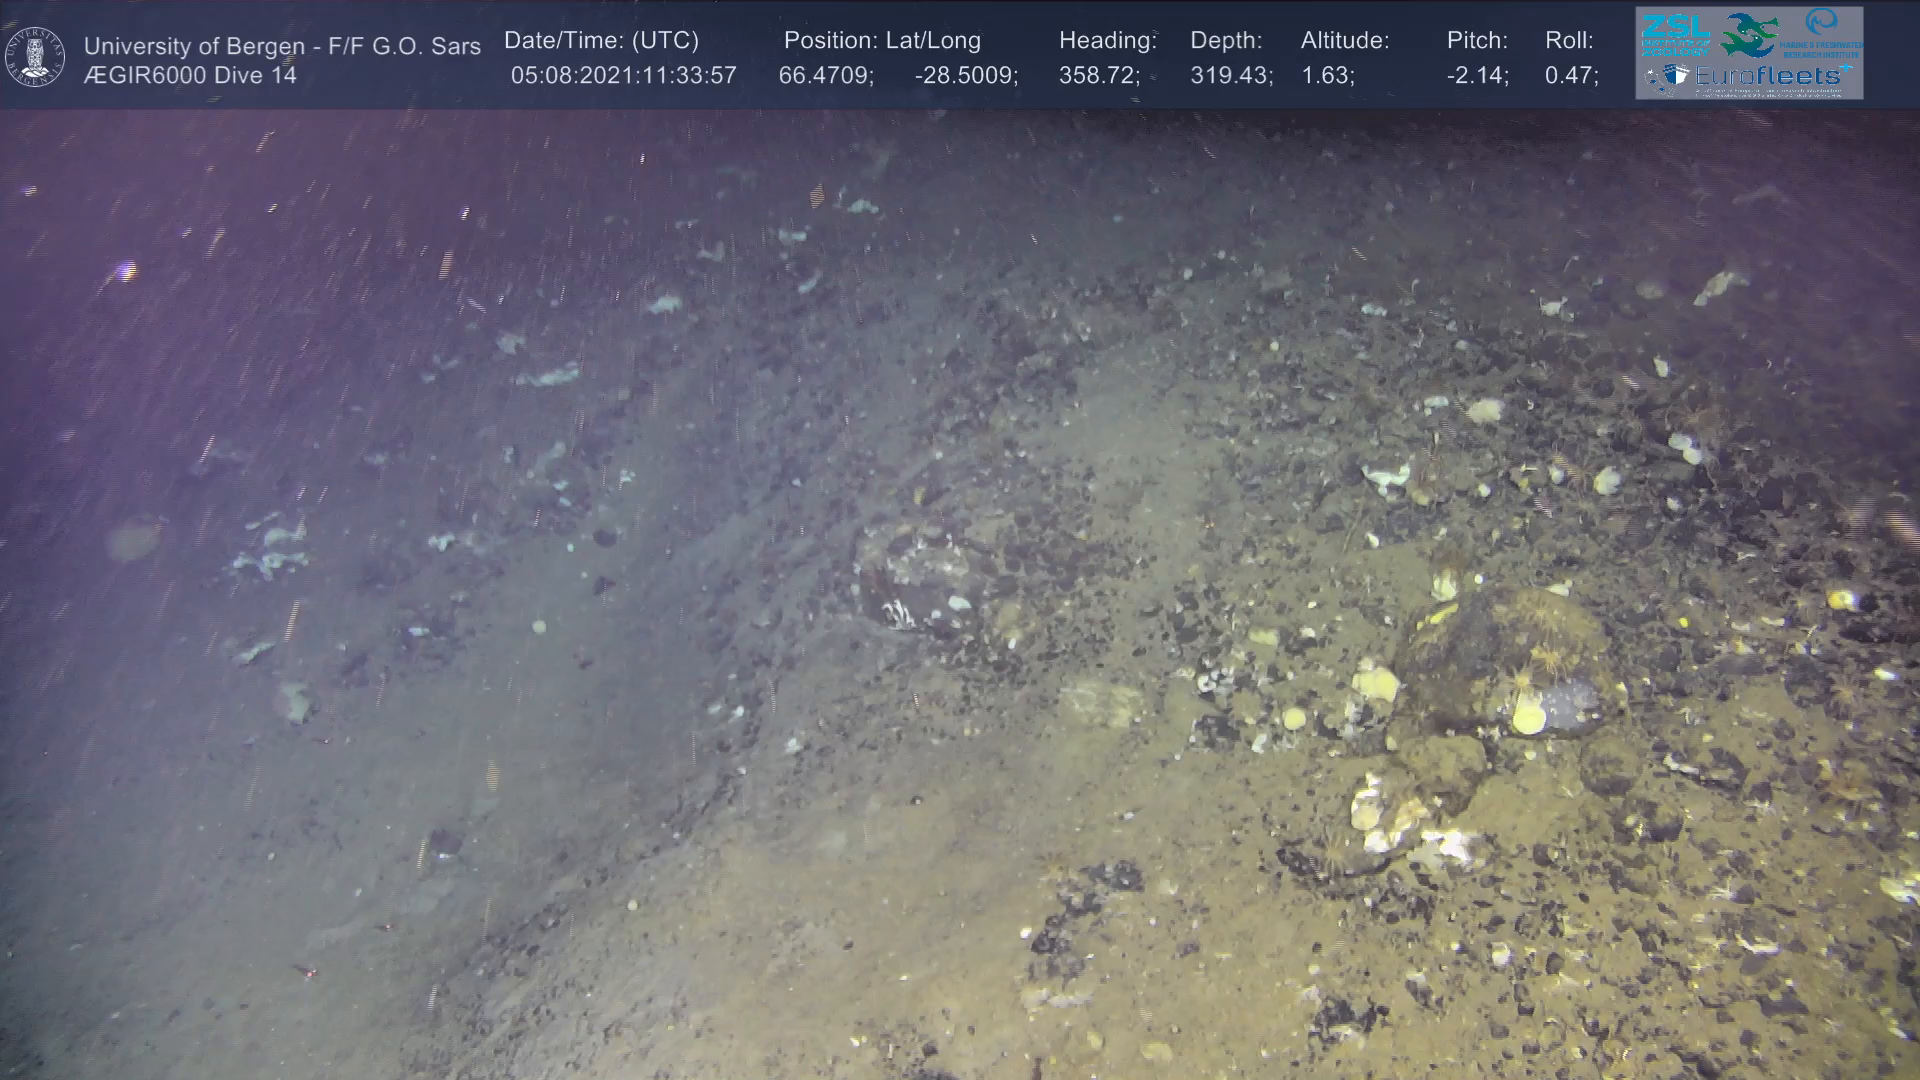Click the Depth value 319.43
Viewport: 1920px width, 1080px height.
tap(1230, 76)
